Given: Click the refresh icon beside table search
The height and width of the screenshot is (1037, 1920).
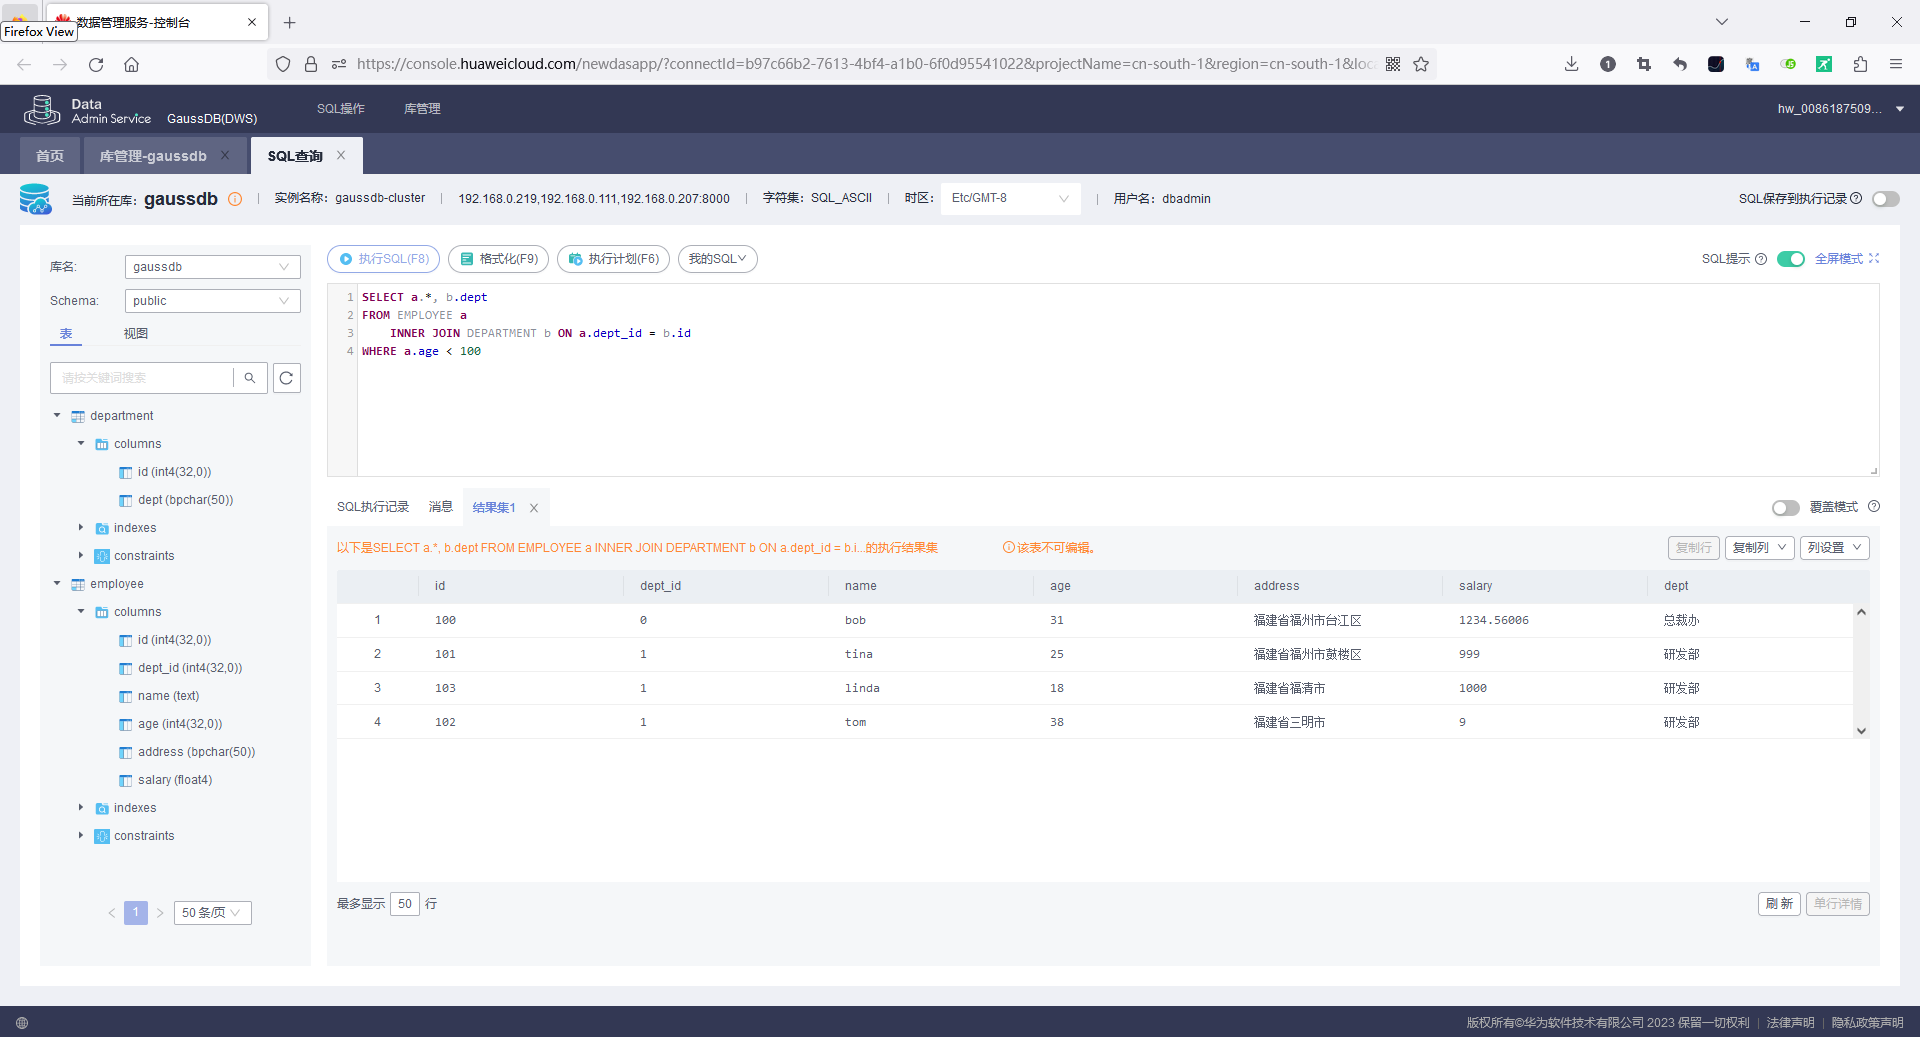Looking at the screenshot, I should tap(287, 378).
